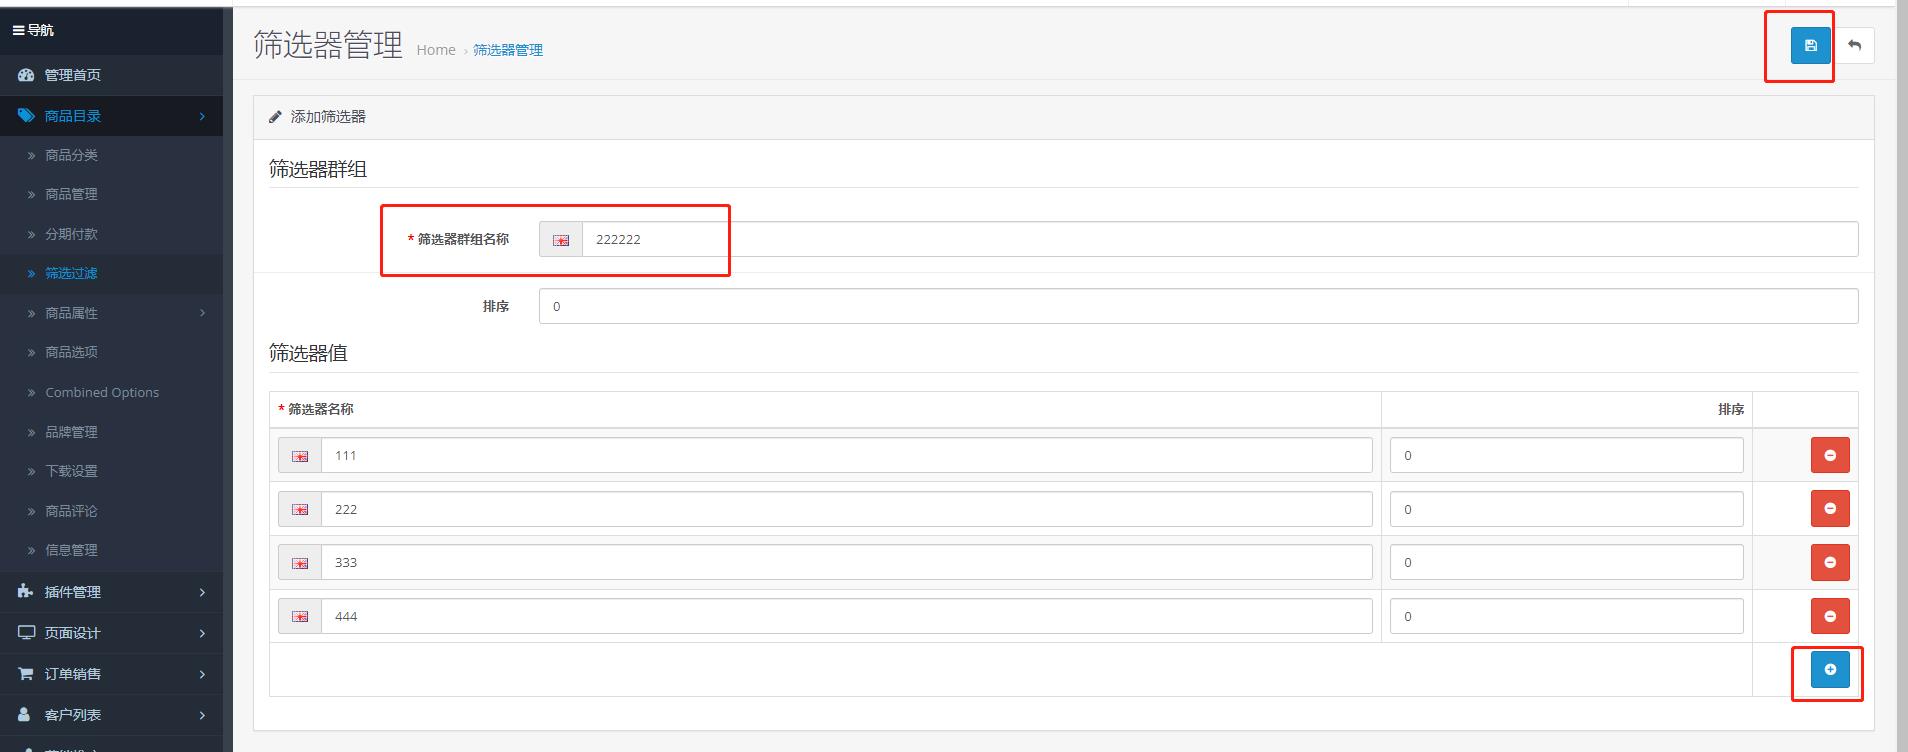Click the 筛选器群组名称 input field
1908x752 pixels.
click(x=1219, y=240)
